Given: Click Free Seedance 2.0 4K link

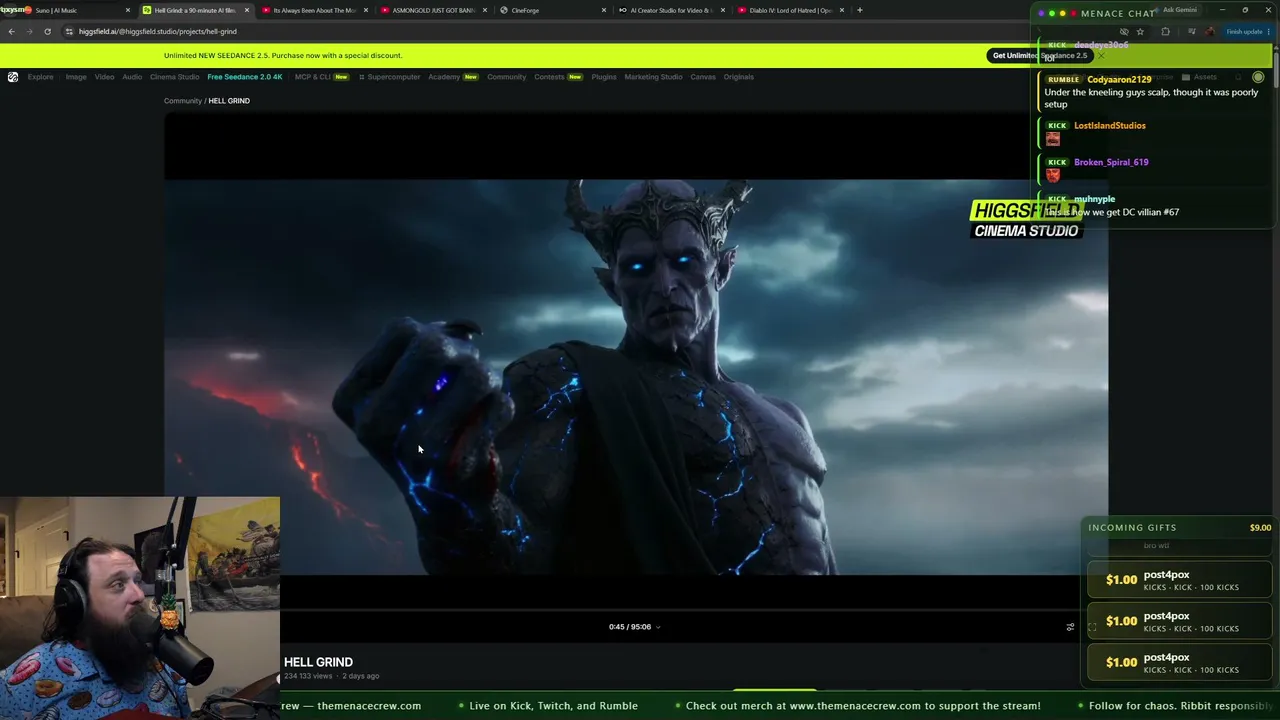Looking at the screenshot, I should (x=245, y=77).
